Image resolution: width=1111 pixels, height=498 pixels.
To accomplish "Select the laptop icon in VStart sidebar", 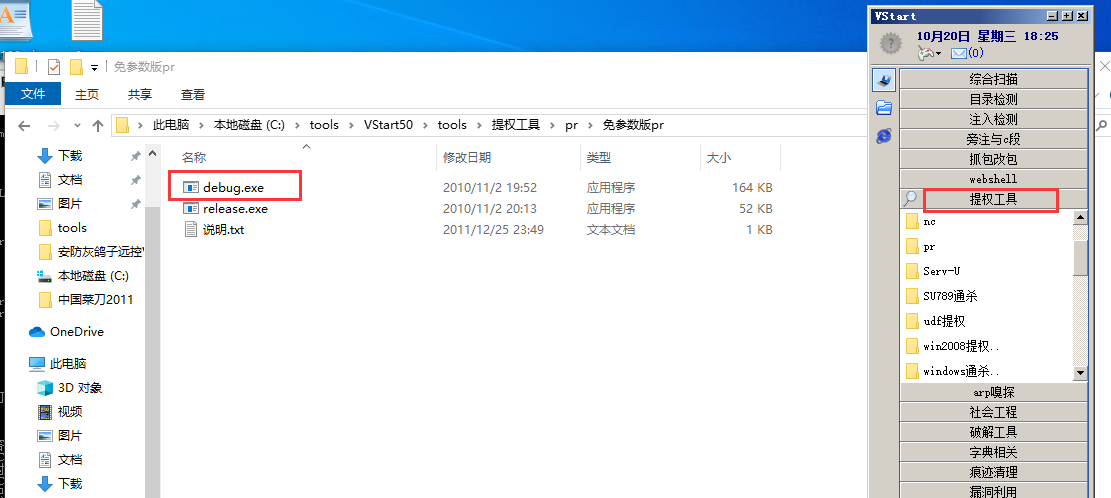I will (x=883, y=79).
